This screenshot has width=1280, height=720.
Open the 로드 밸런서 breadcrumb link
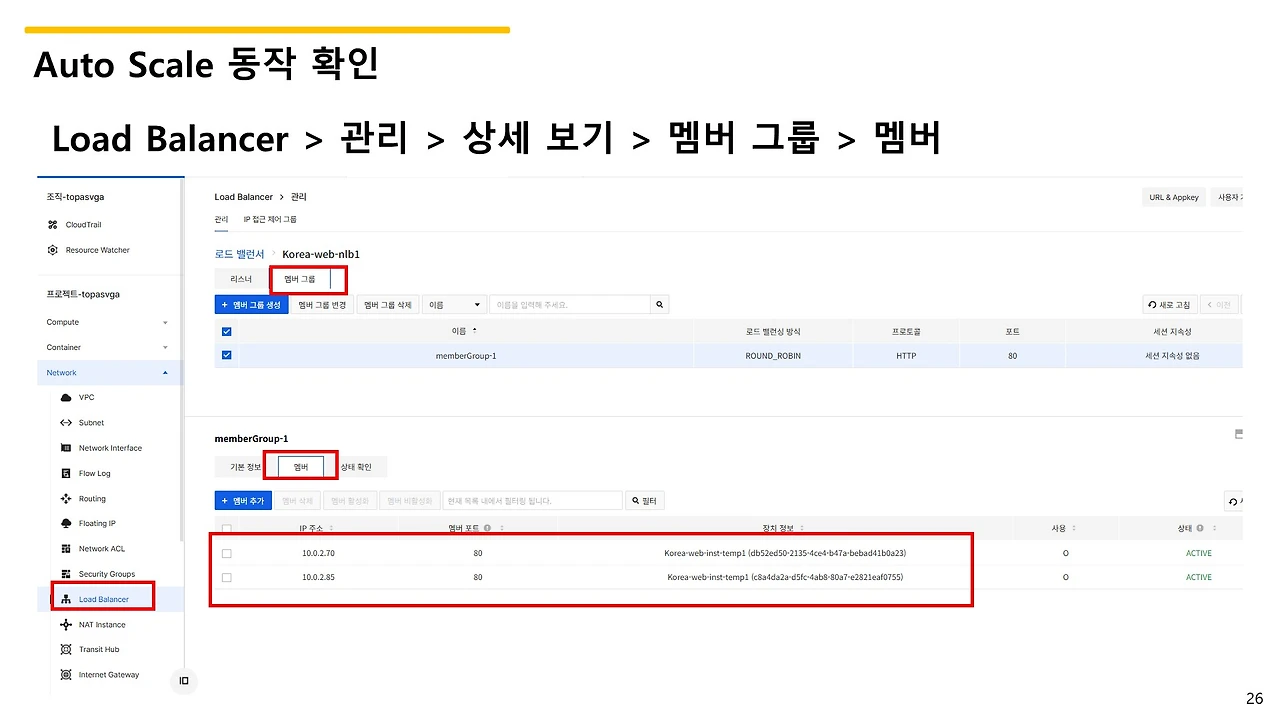[239, 254]
